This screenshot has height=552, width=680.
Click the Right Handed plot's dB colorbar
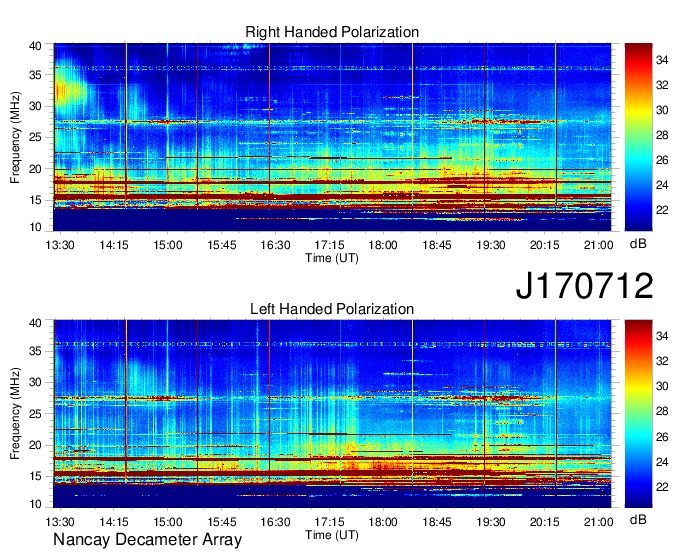tap(638, 137)
